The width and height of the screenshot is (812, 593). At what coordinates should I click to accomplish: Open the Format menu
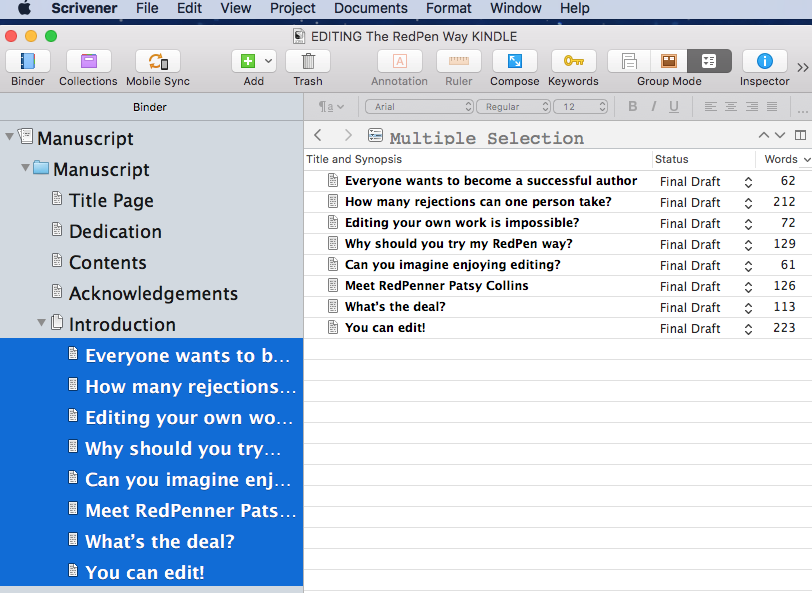click(x=449, y=8)
